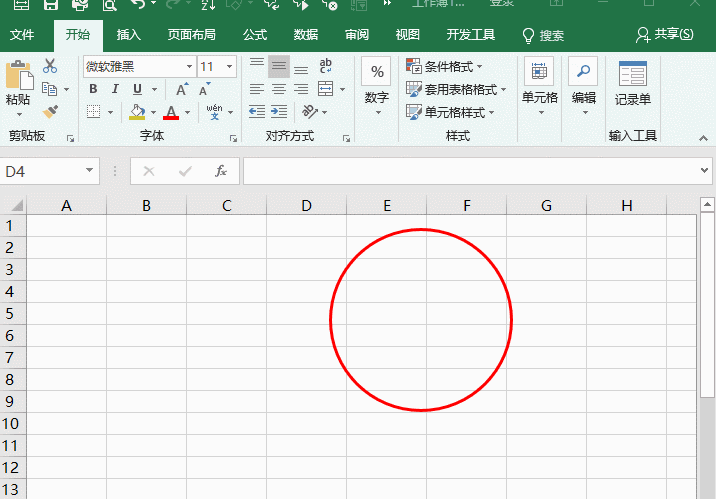Click the 共享 share button
The height and width of the screenshot is (499, 716).
(665, 35)
